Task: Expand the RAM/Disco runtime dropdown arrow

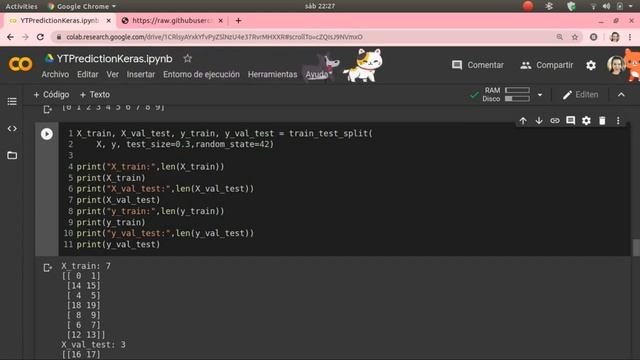Action: tap(540, 95)
